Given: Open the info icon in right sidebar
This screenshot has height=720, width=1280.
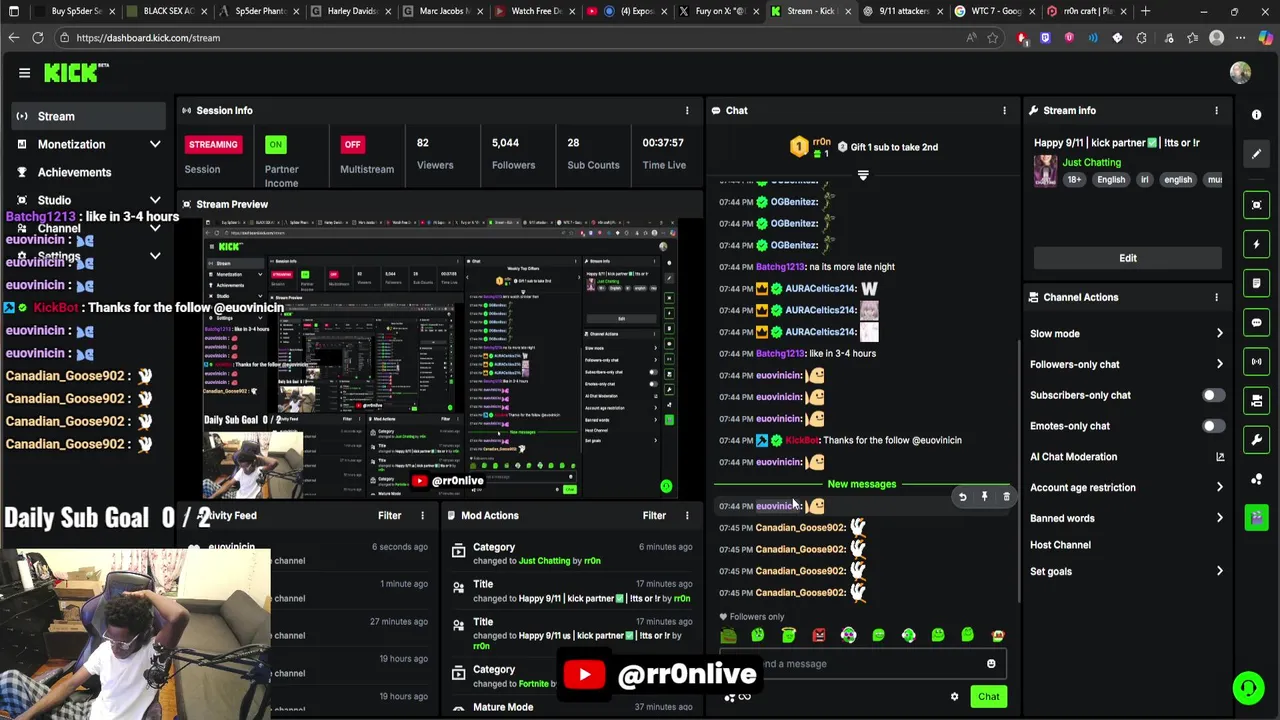Looking at the screenshot, I should (x=1257, y=115).
